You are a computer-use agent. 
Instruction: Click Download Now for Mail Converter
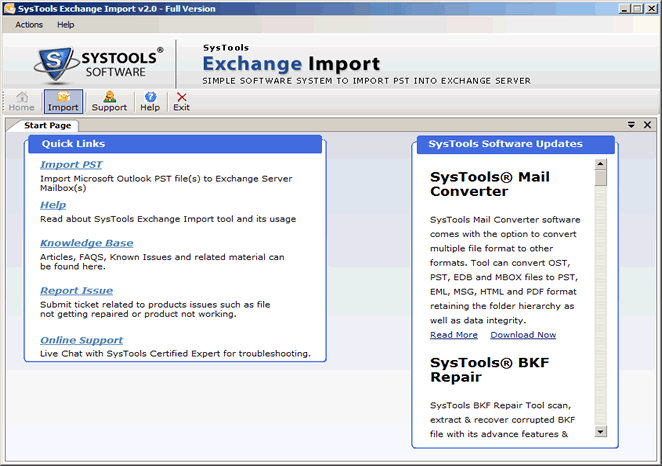pyautogui.click(x=523, y=335)
